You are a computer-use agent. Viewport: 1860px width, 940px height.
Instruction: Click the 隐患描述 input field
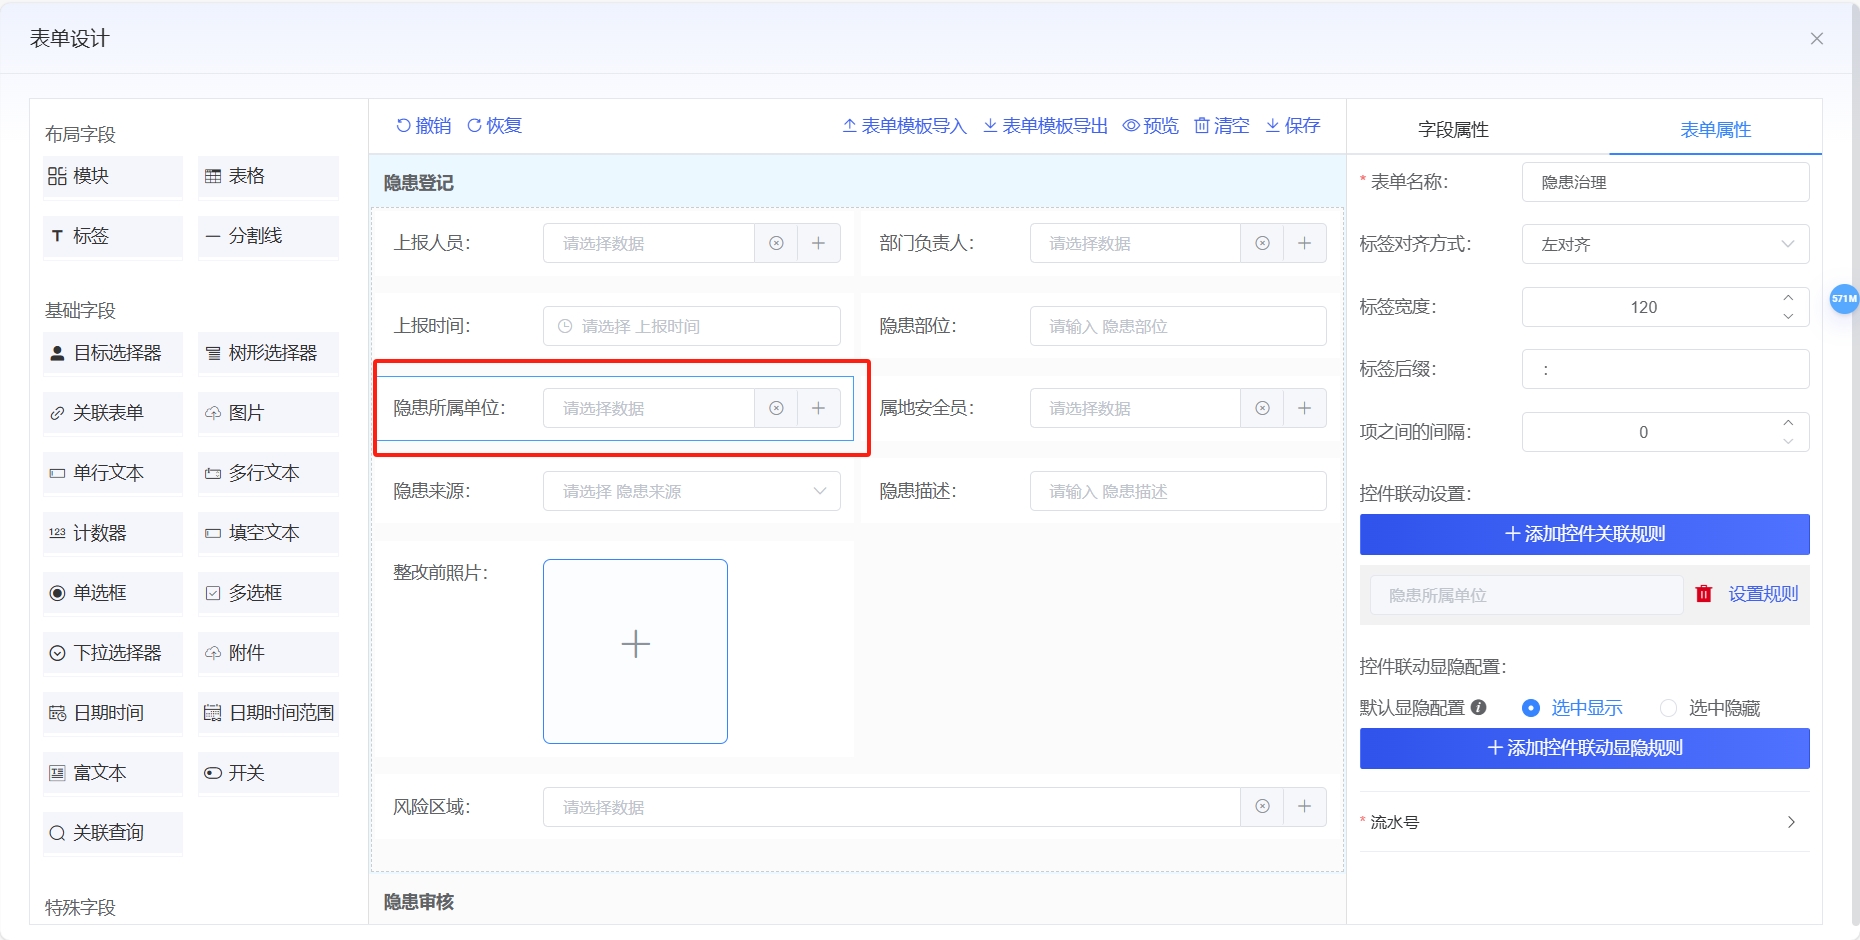point(1178,491)
